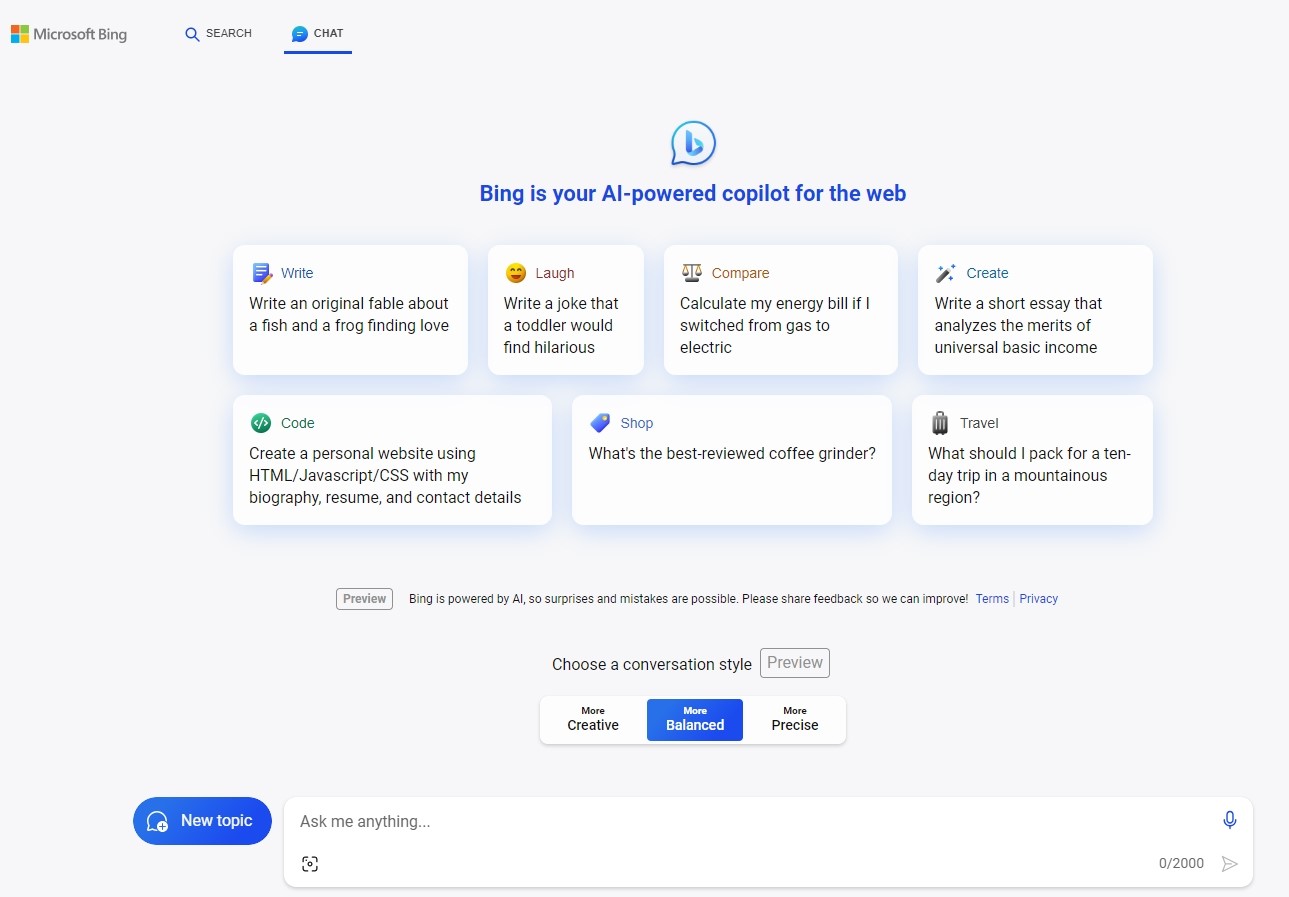Viewport: 1289px width, 897px height.
Task: Click the Code card's green icon
Action: point(261,423)
